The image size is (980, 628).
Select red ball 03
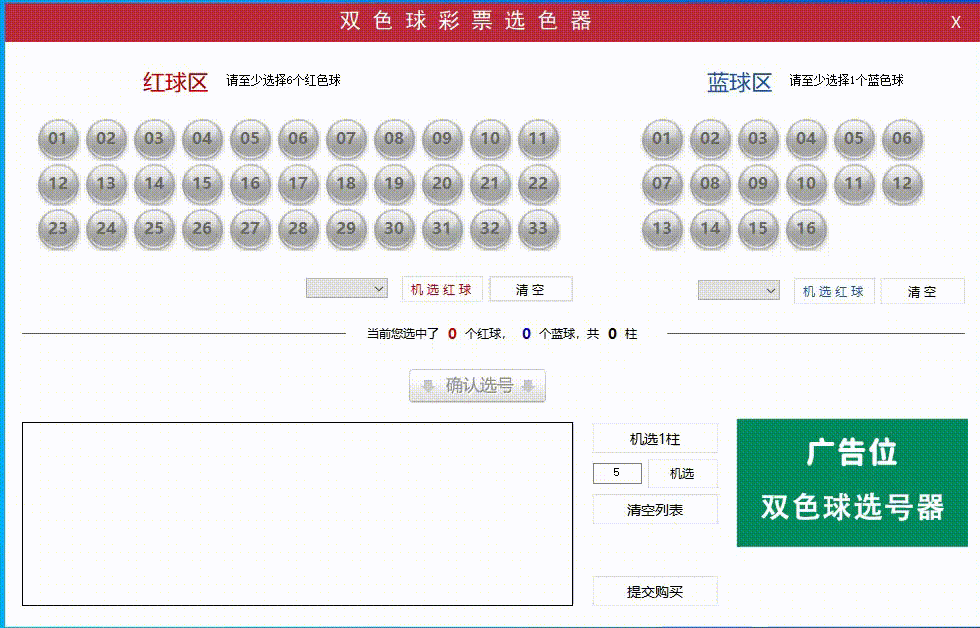point(154,139)
